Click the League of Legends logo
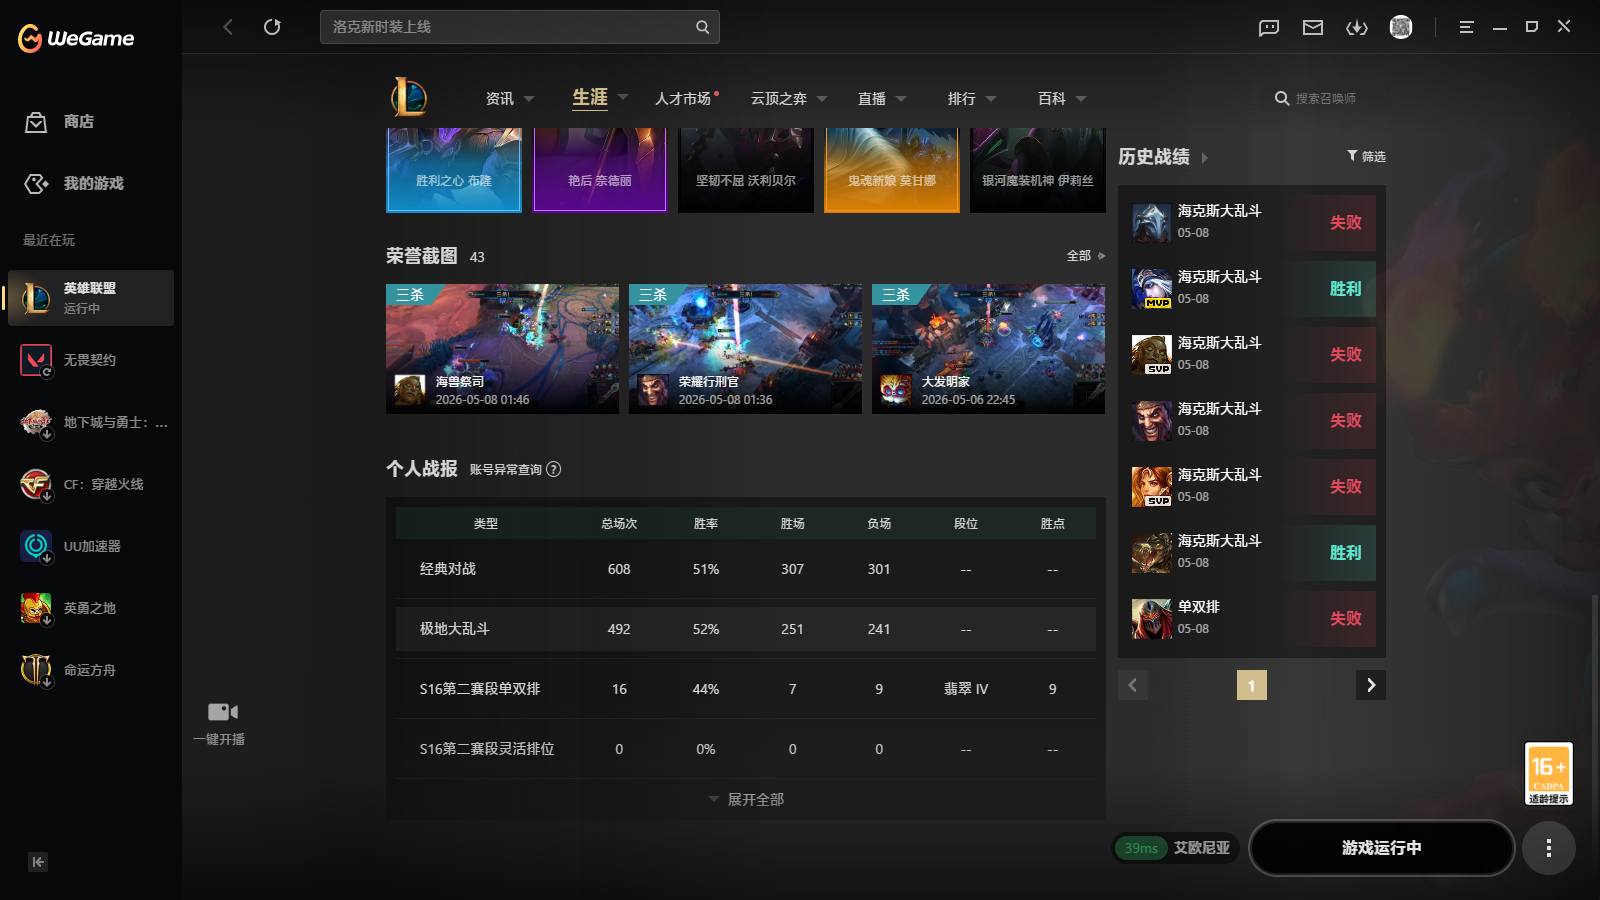1600x900 pixels. click(x=409, y=98)
